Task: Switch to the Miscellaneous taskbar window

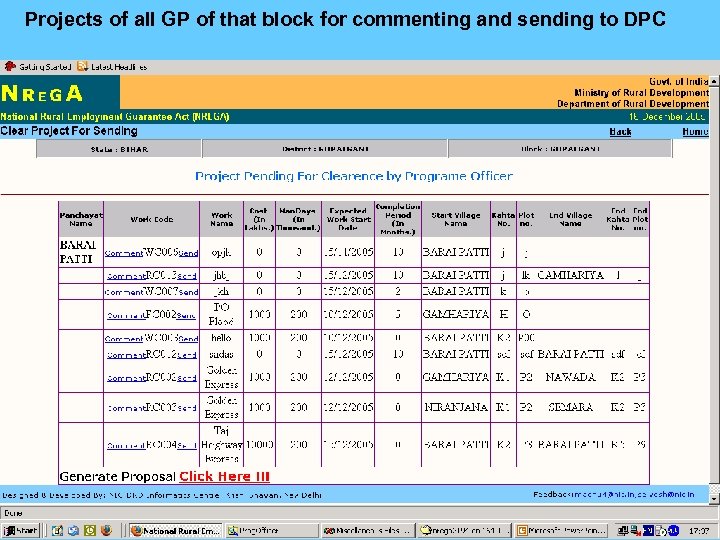Action: coord(368,531)
